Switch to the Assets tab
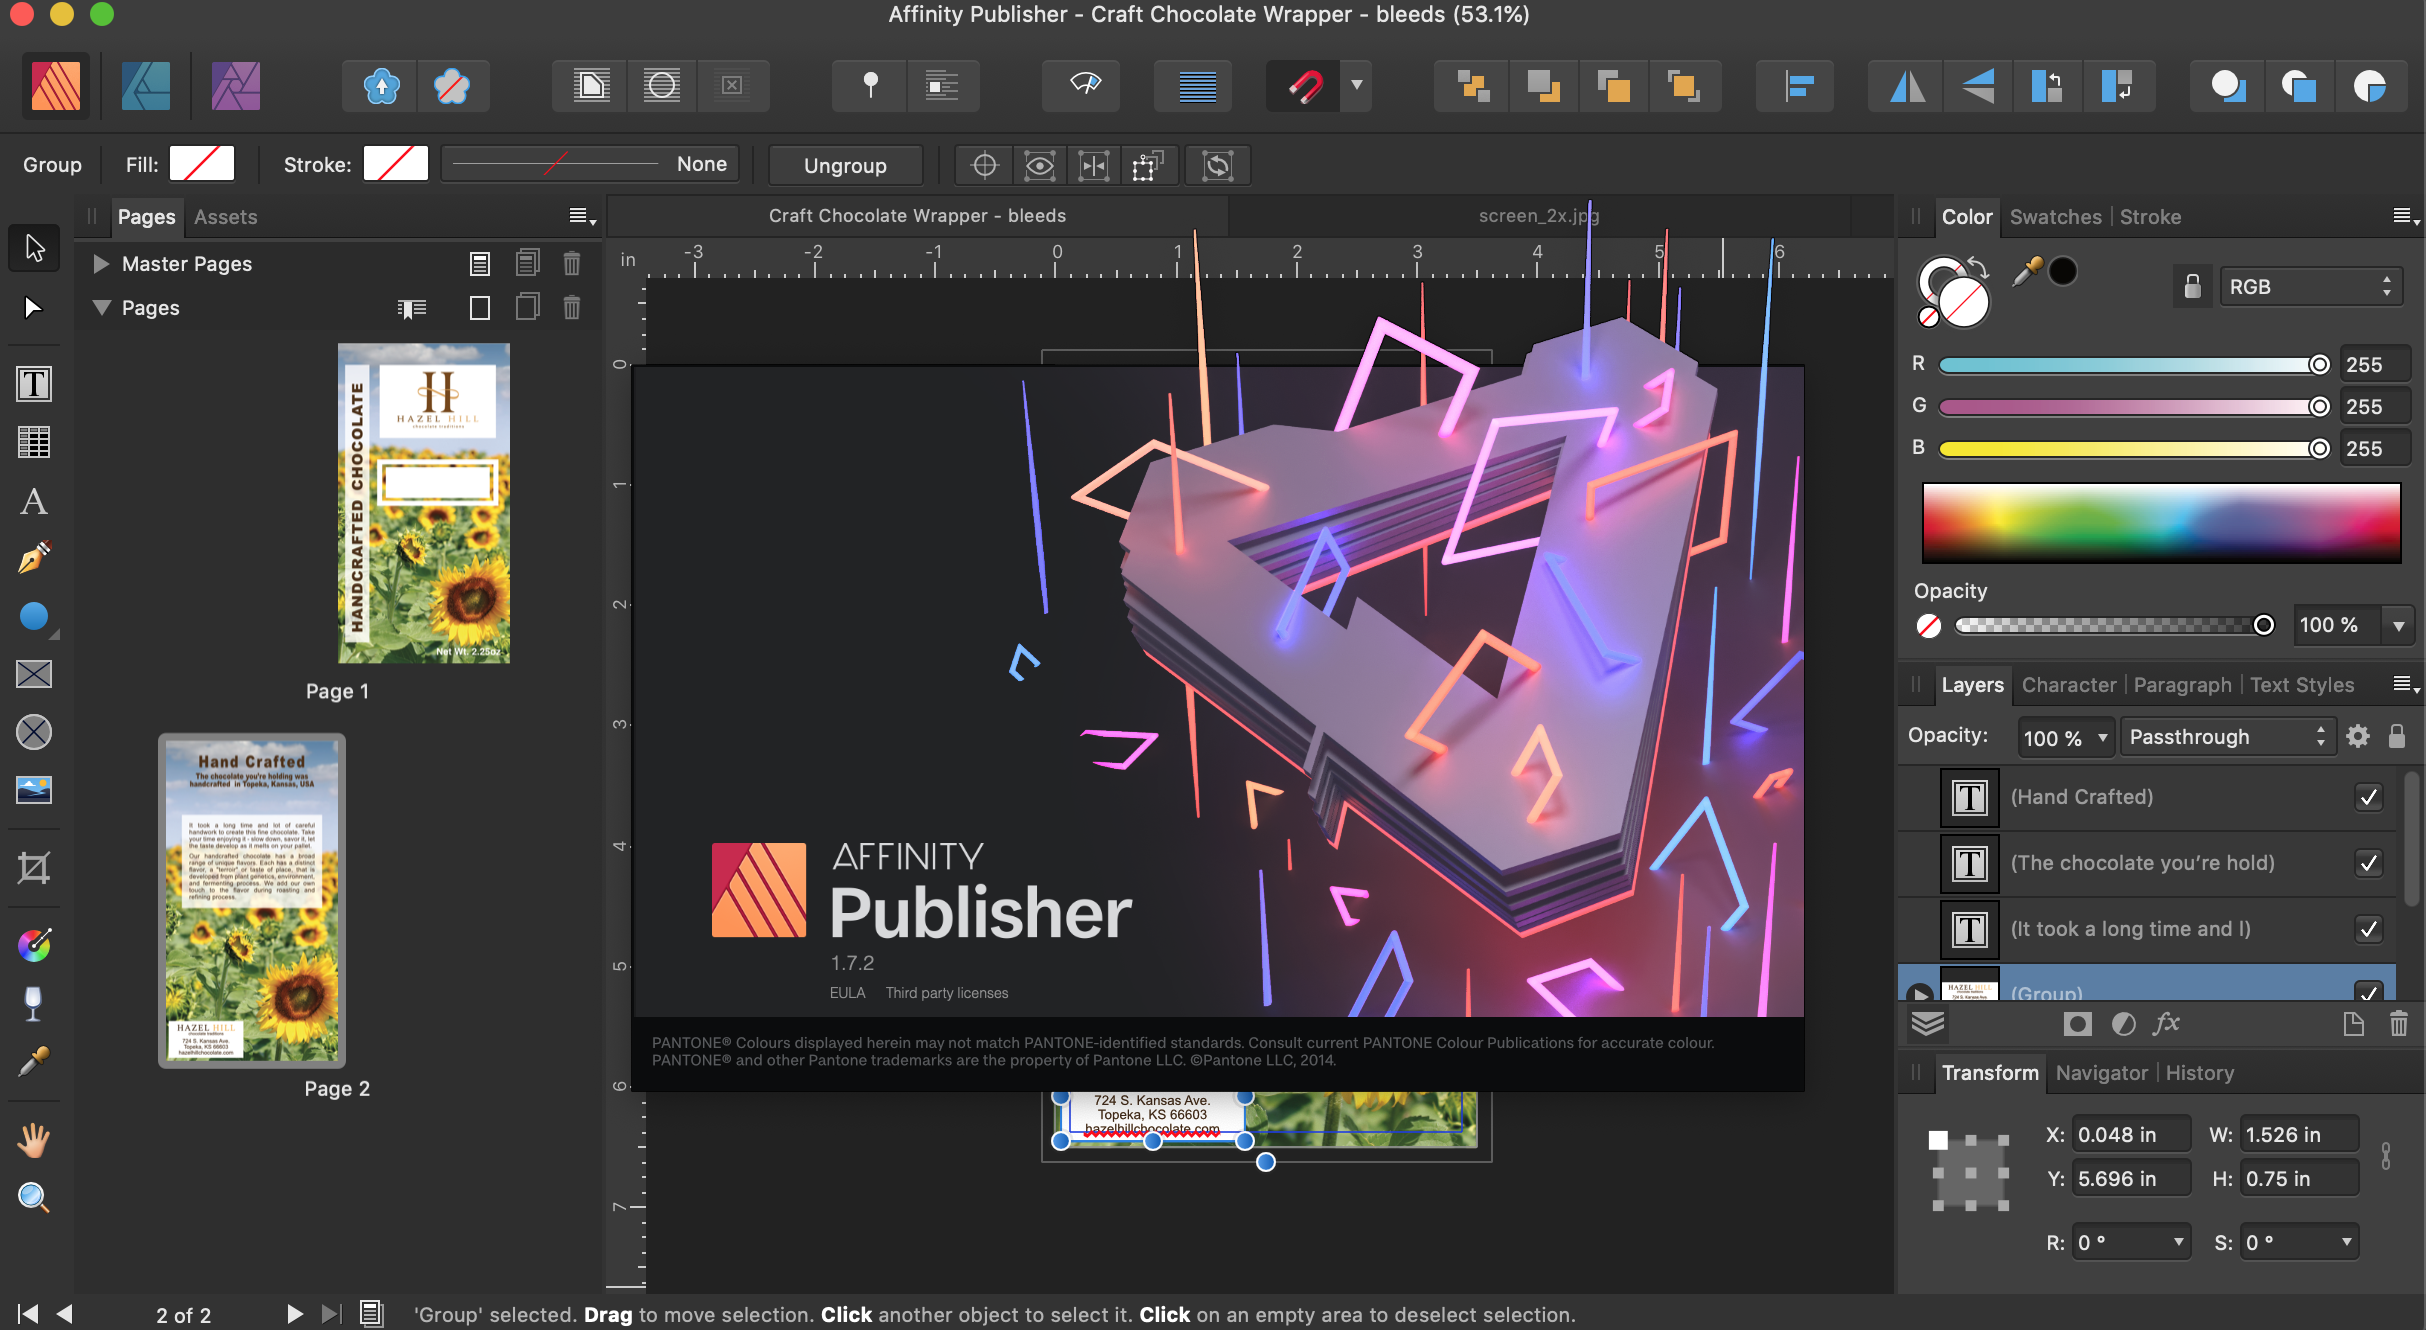Image resolution: width=2426 pixels, height=1330 pixels. [x=225, y=217]
